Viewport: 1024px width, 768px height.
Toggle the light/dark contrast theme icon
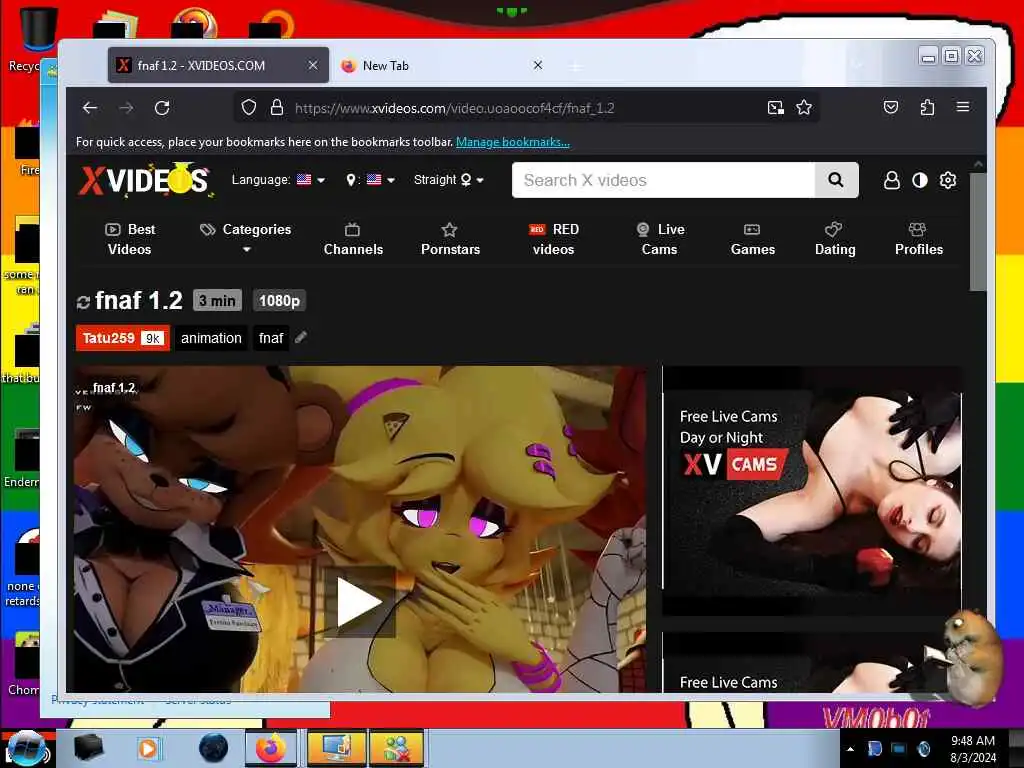click(x=920, y=180)
